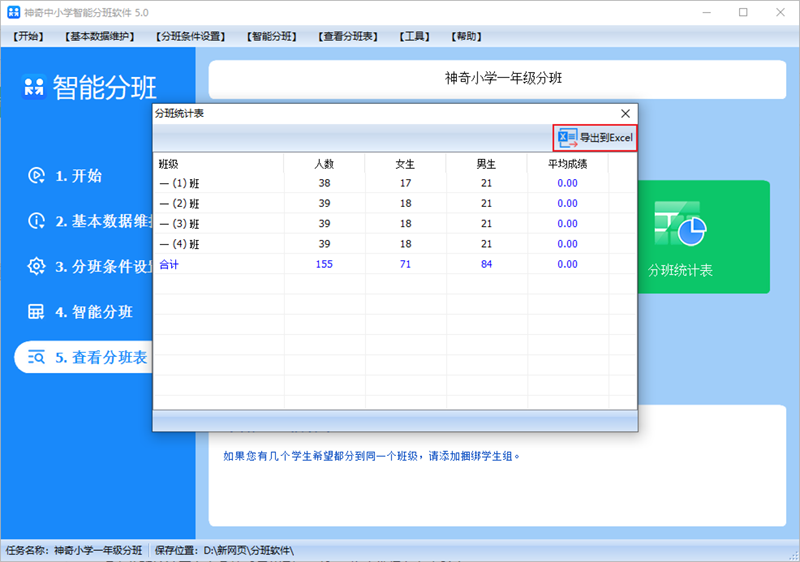Click the 人数 column header

(x=324, y=163)
